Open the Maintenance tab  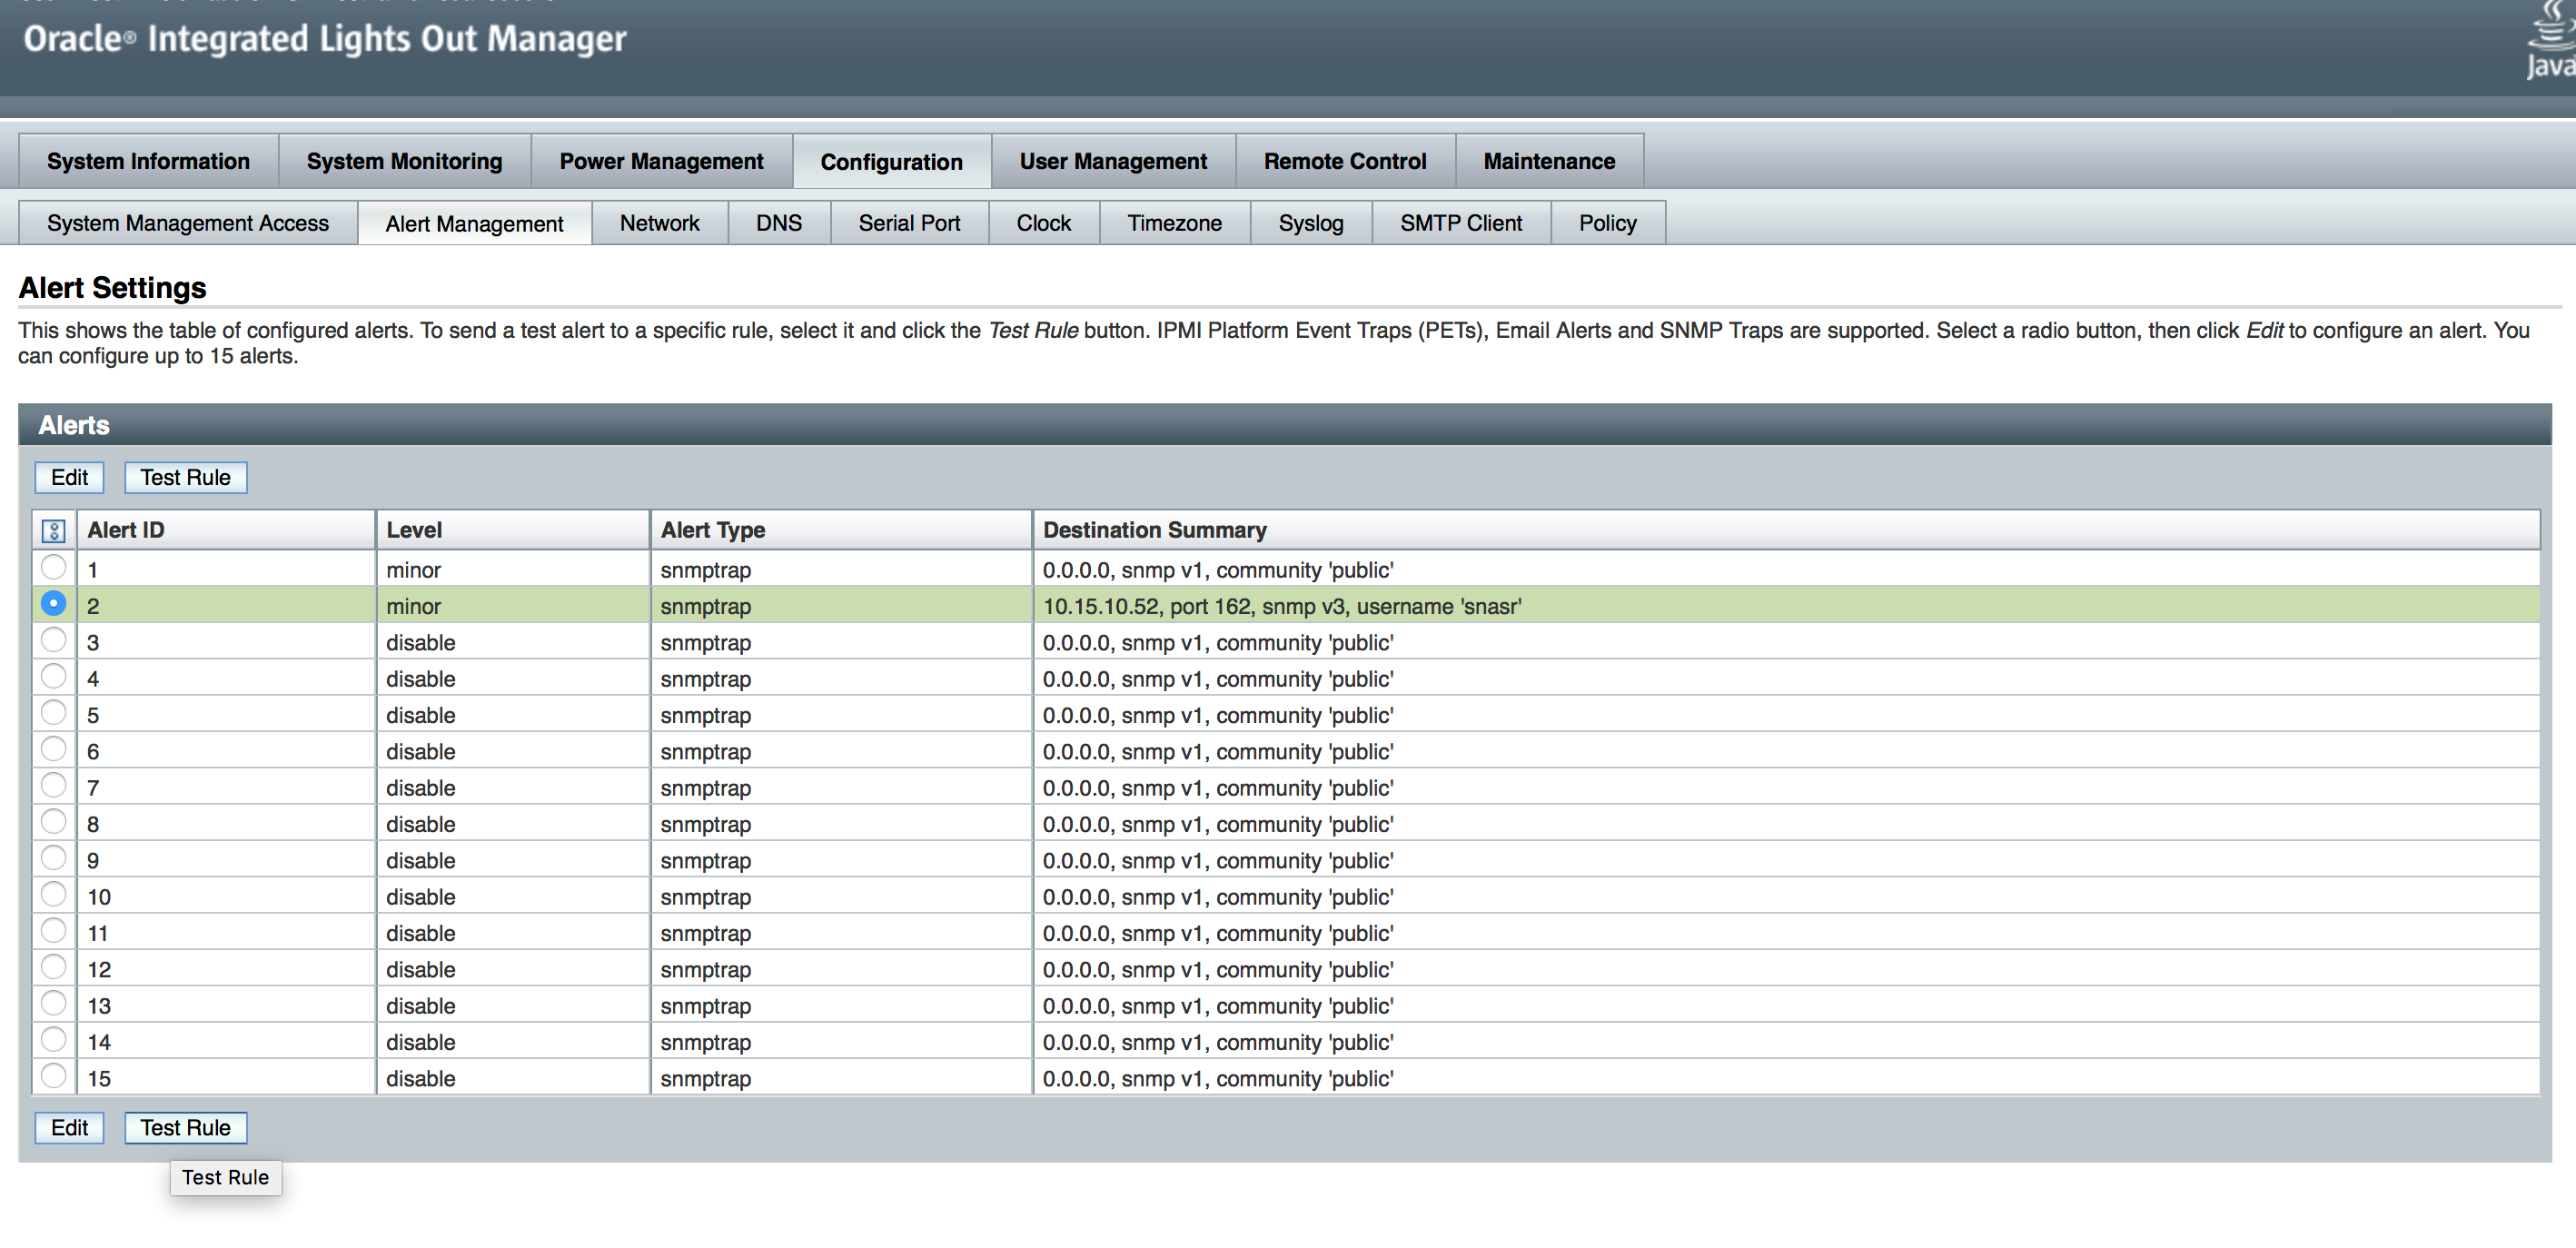pos(1548,161)
